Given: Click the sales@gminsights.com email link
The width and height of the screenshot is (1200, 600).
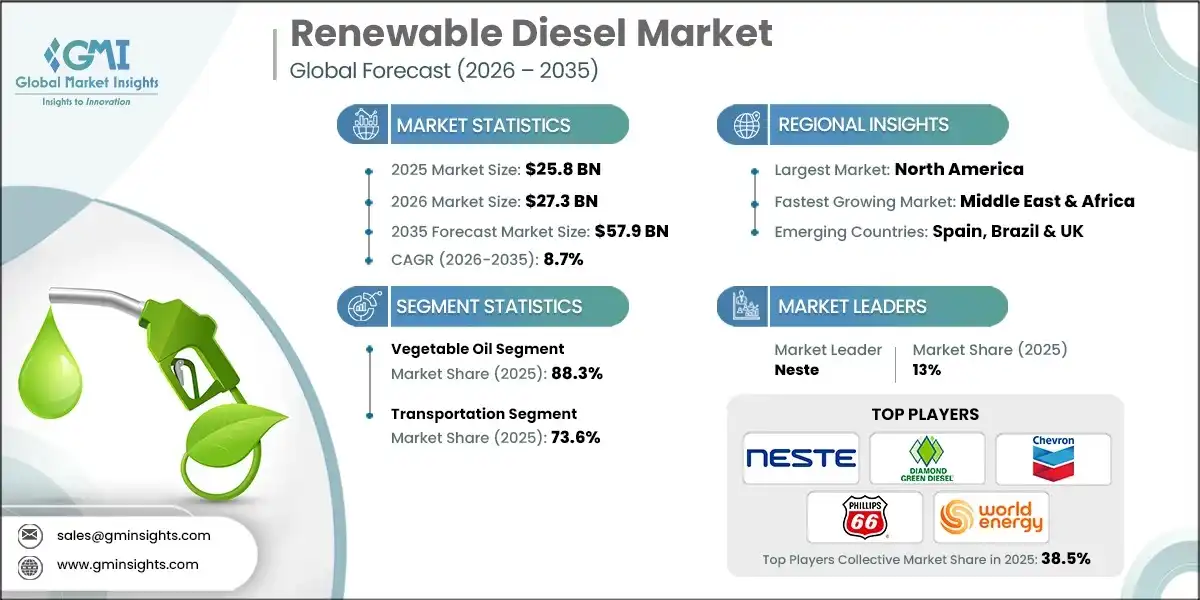Looking at the screenshot, I should 133,535.
